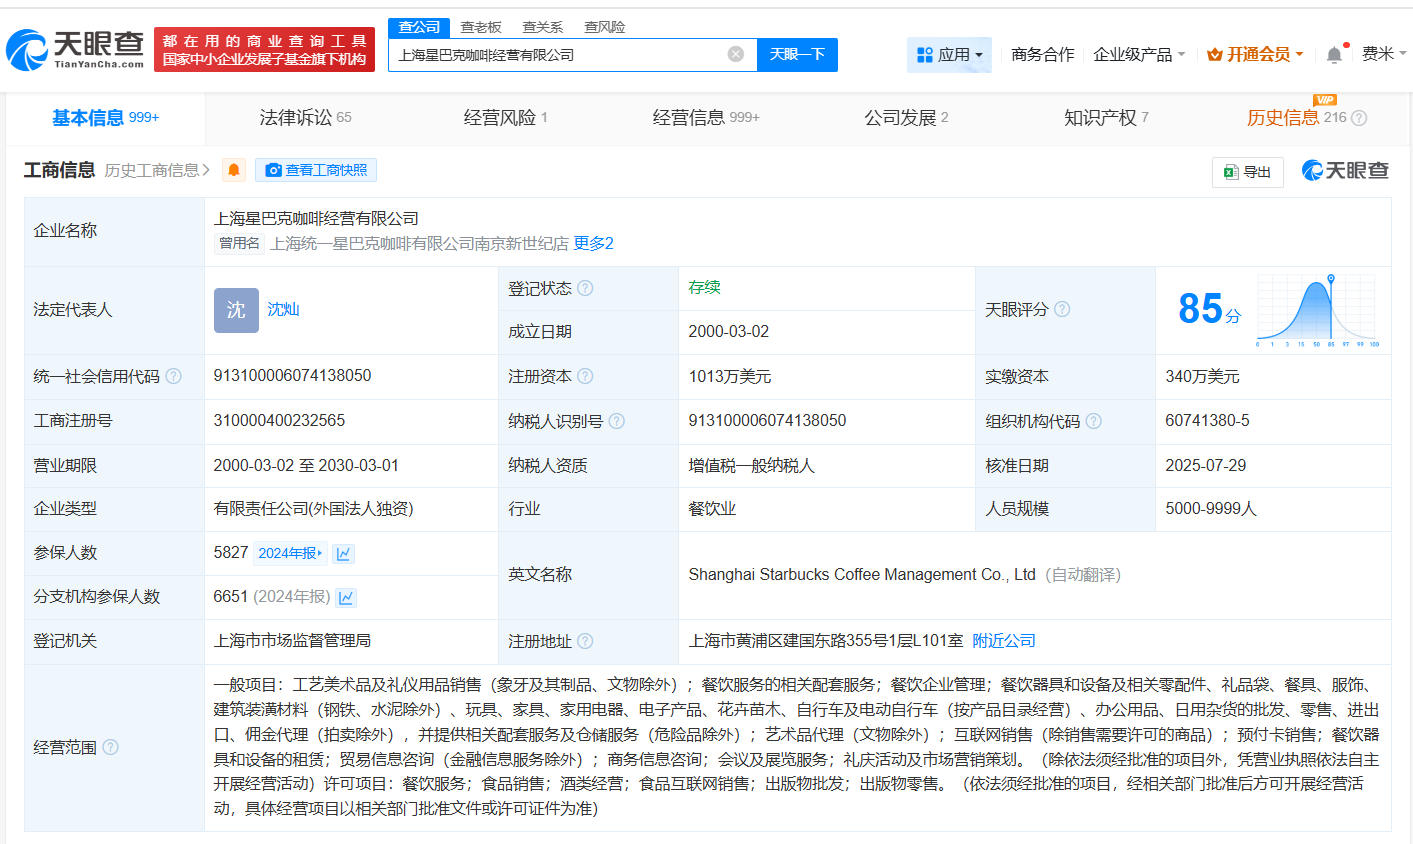1413x844 pixels.
Task: Click inside the company search input field
Action: (560, 55)
